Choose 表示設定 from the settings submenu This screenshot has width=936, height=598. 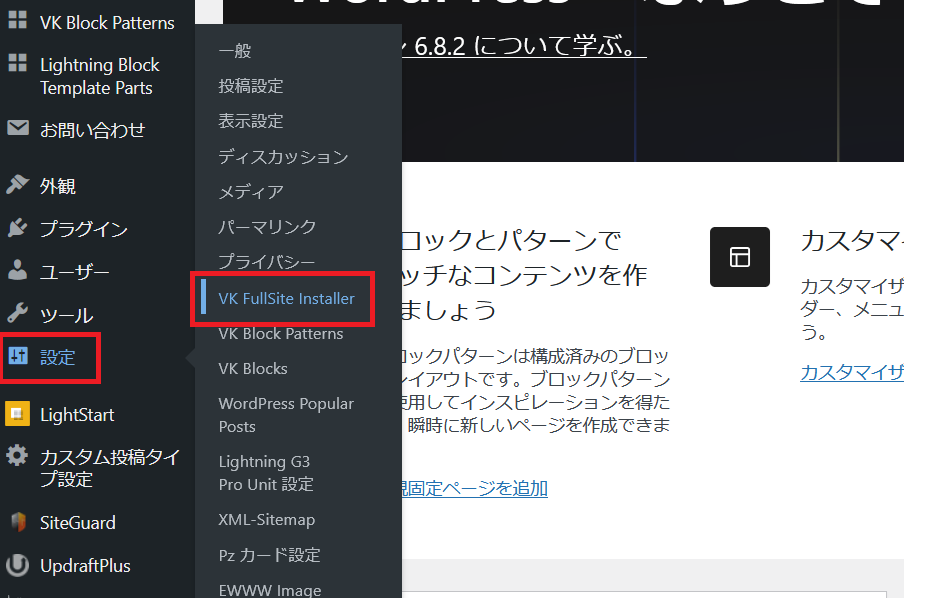(251, 121)
